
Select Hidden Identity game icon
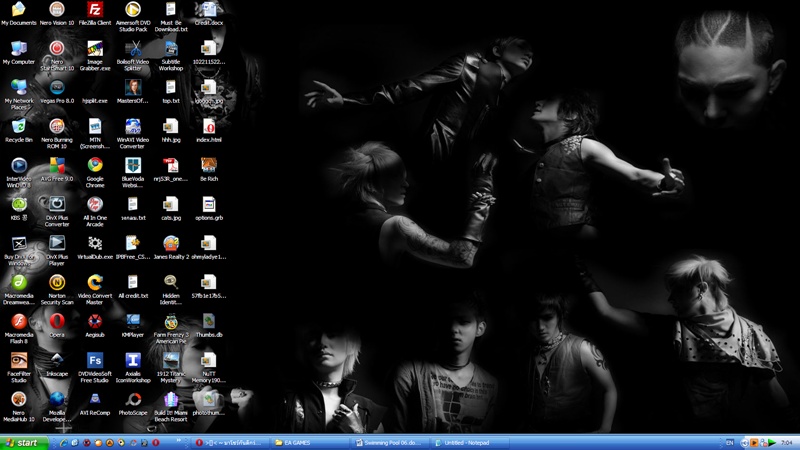tap(171, 290)
